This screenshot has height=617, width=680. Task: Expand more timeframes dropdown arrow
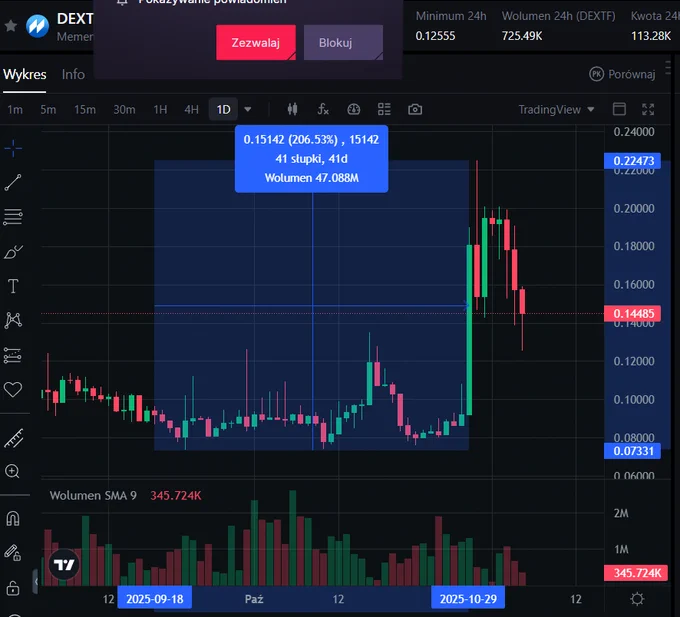pyautogui.click(x=248, y=109)
